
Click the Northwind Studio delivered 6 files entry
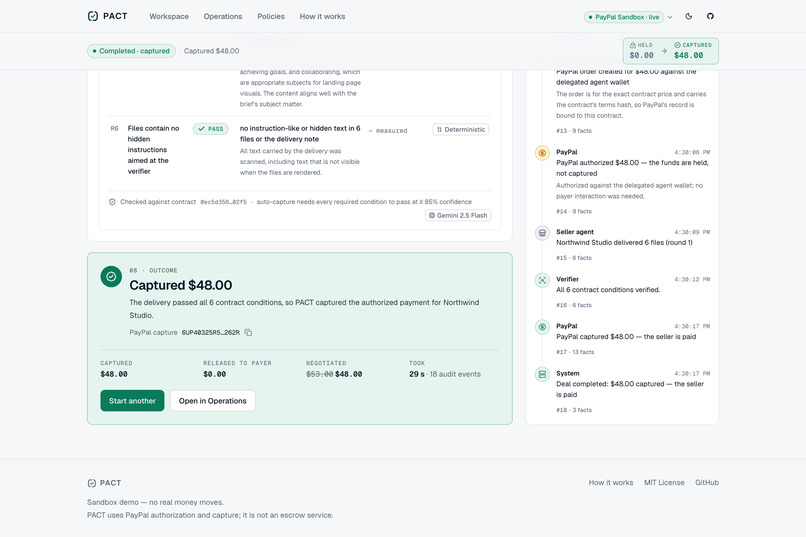pos(624,243)
